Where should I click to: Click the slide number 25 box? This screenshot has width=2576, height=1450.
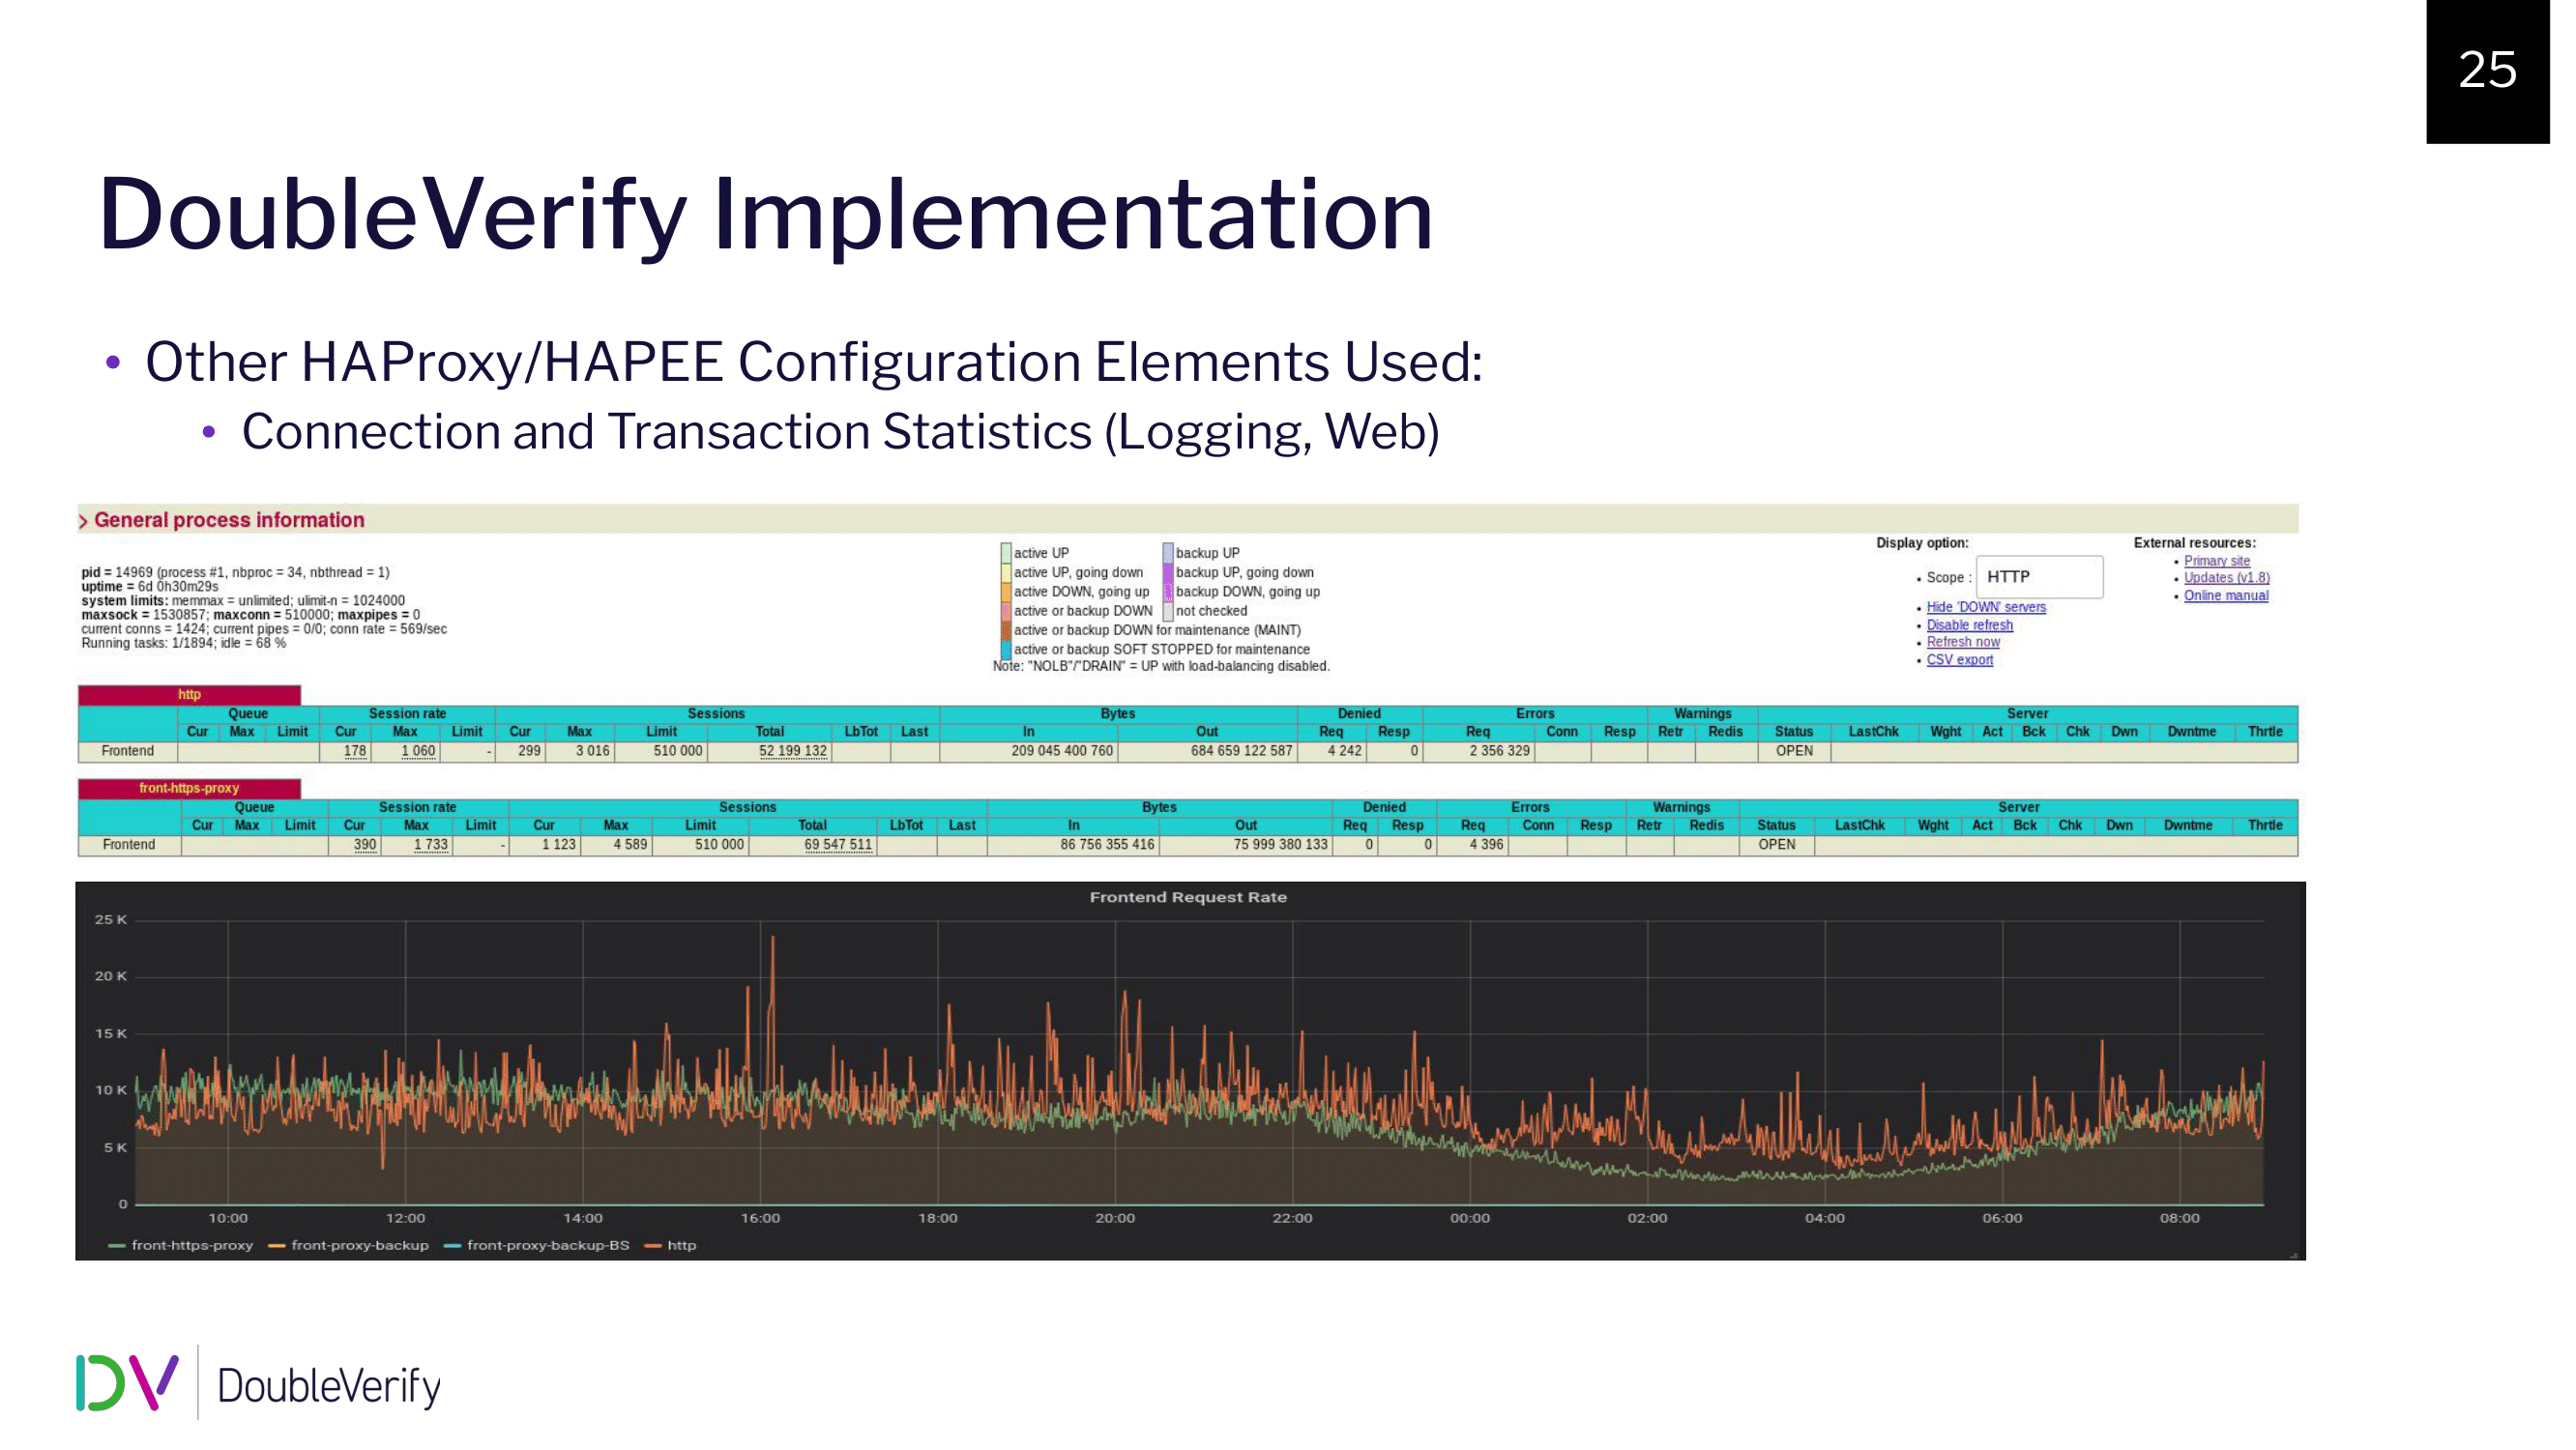[x=2487, y=71]
